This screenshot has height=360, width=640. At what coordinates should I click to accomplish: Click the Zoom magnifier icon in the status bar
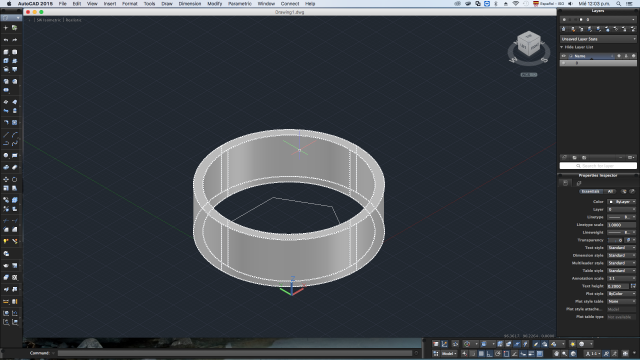pyautogui.click(x=564, y=353)
